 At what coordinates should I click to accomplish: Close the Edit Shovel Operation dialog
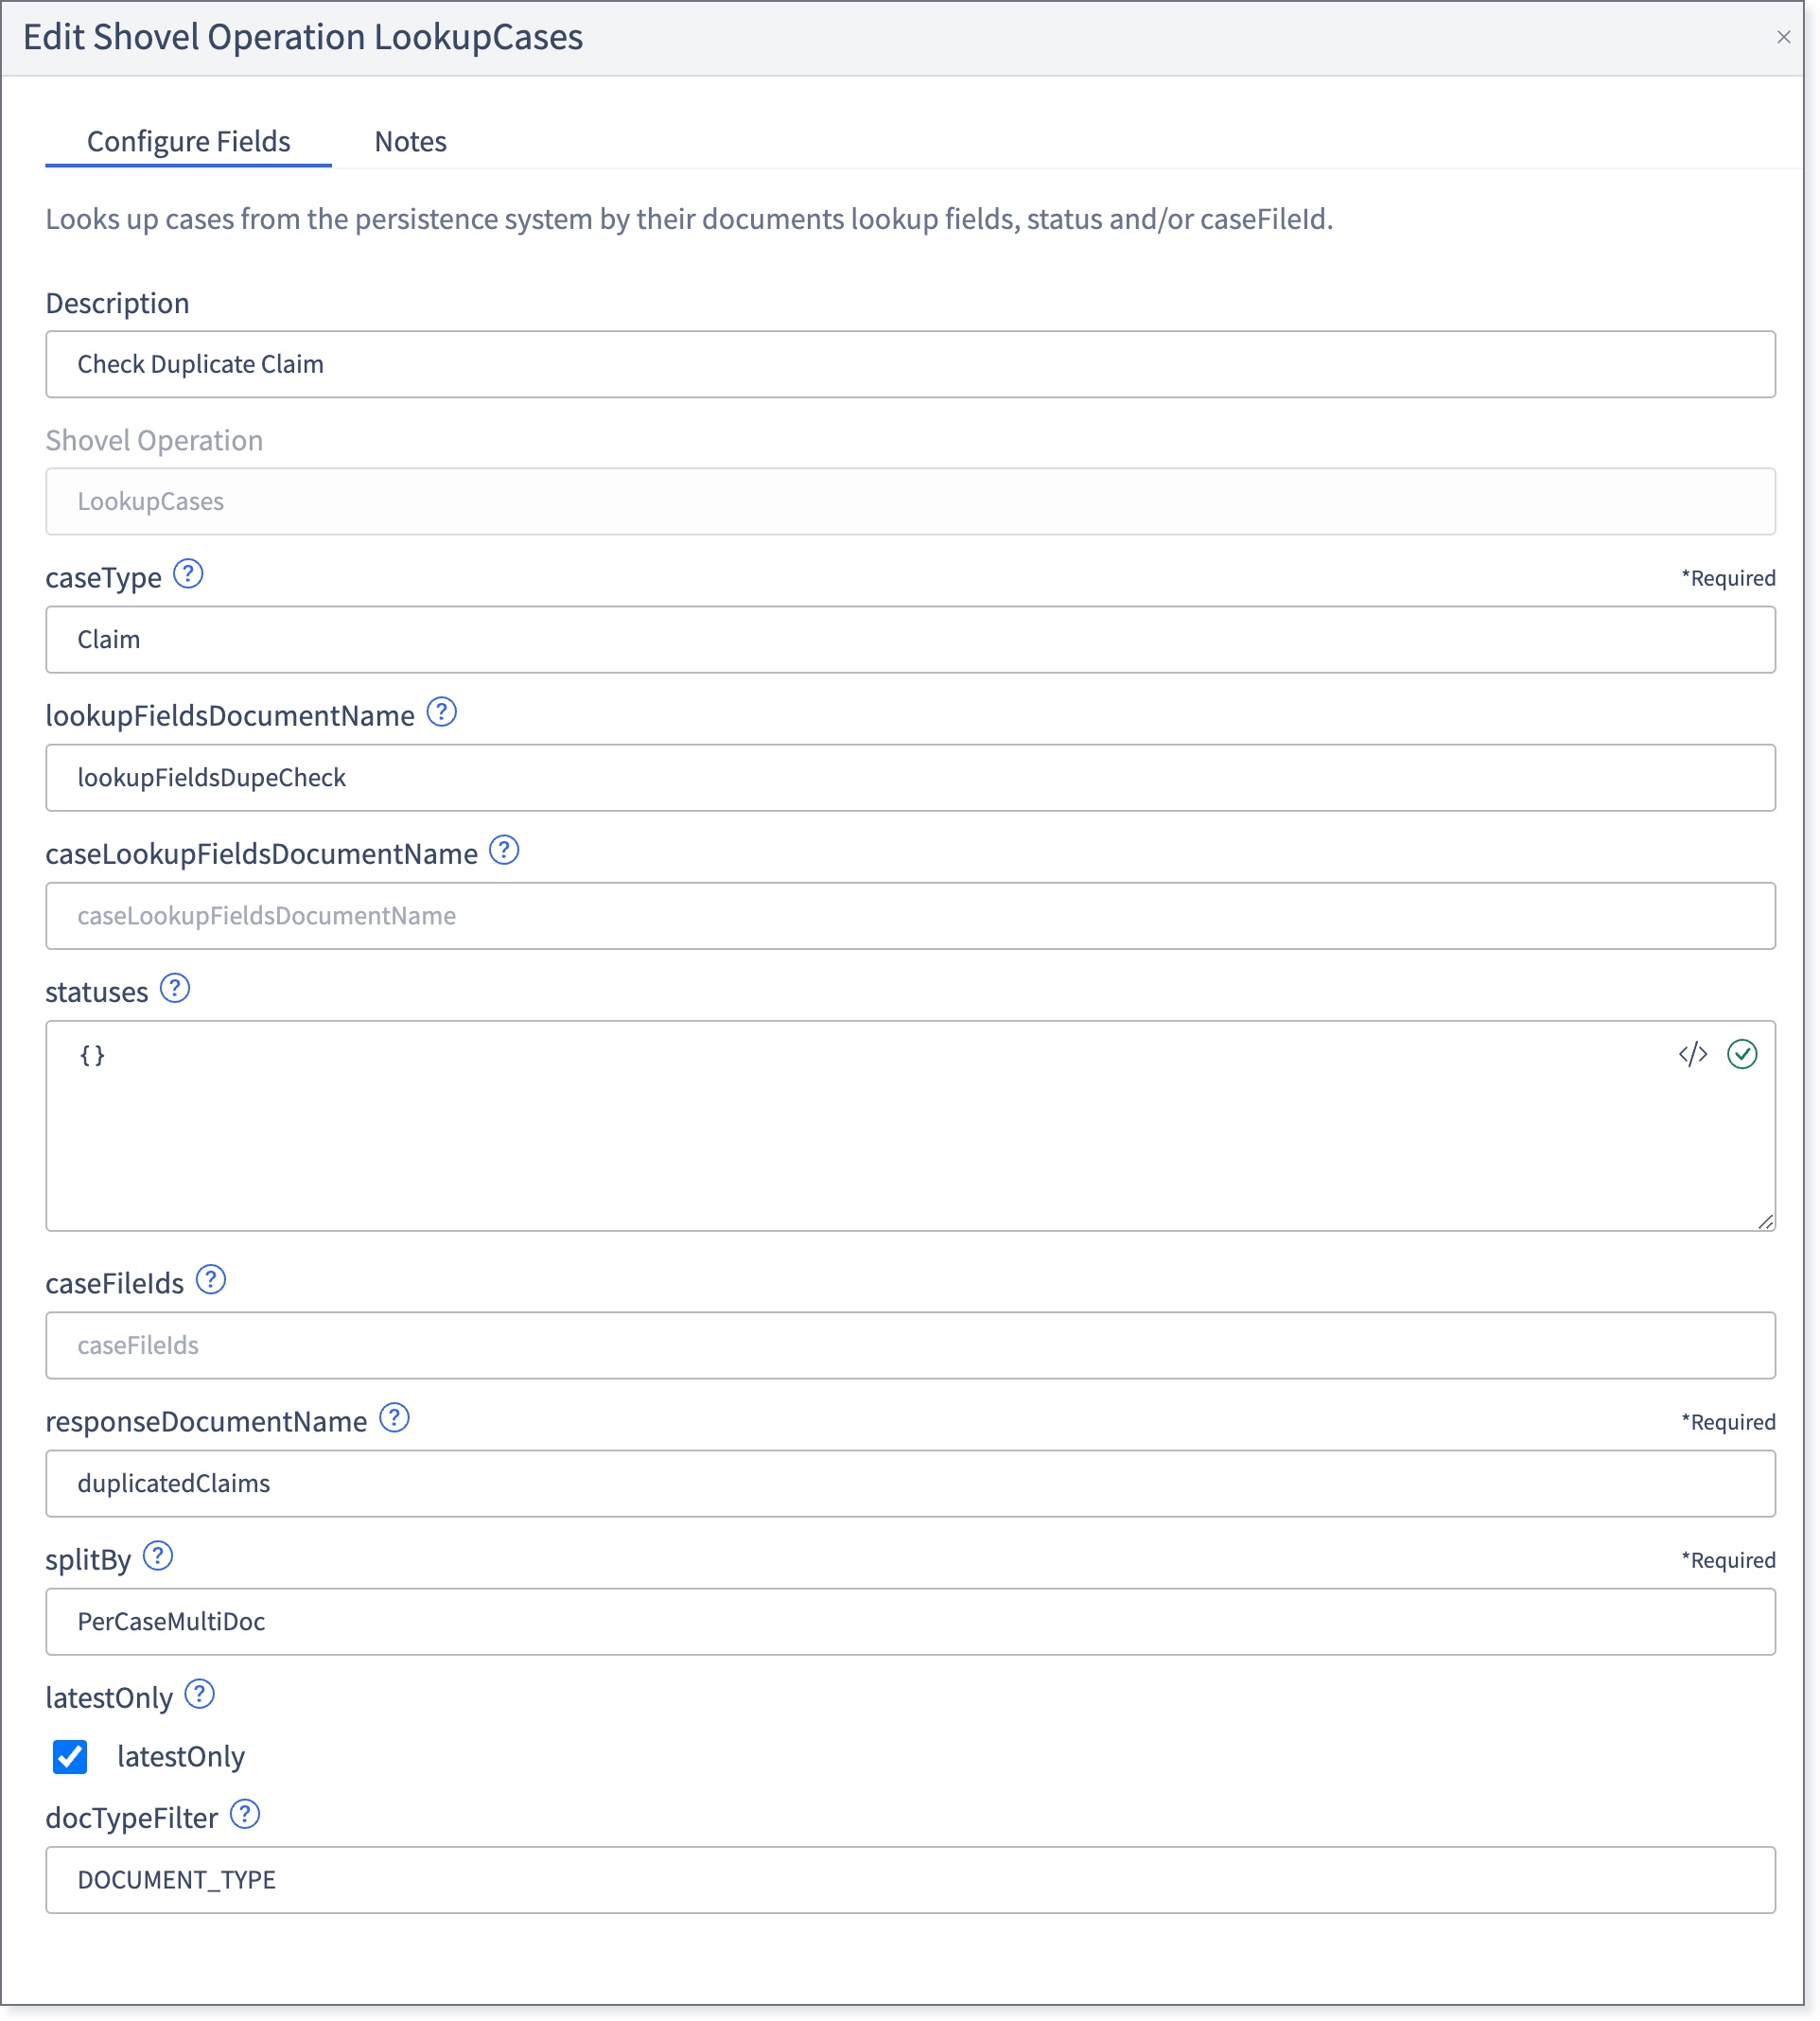(x=1783, y=37)
